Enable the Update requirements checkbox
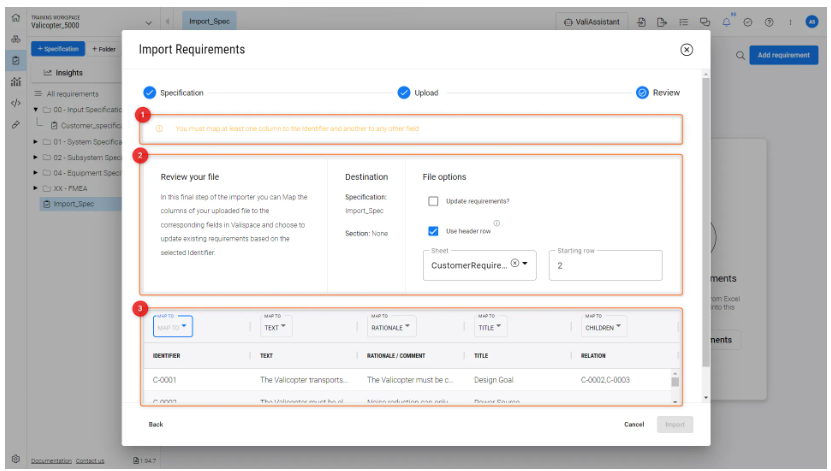831x471 pixels. (433, 201)
